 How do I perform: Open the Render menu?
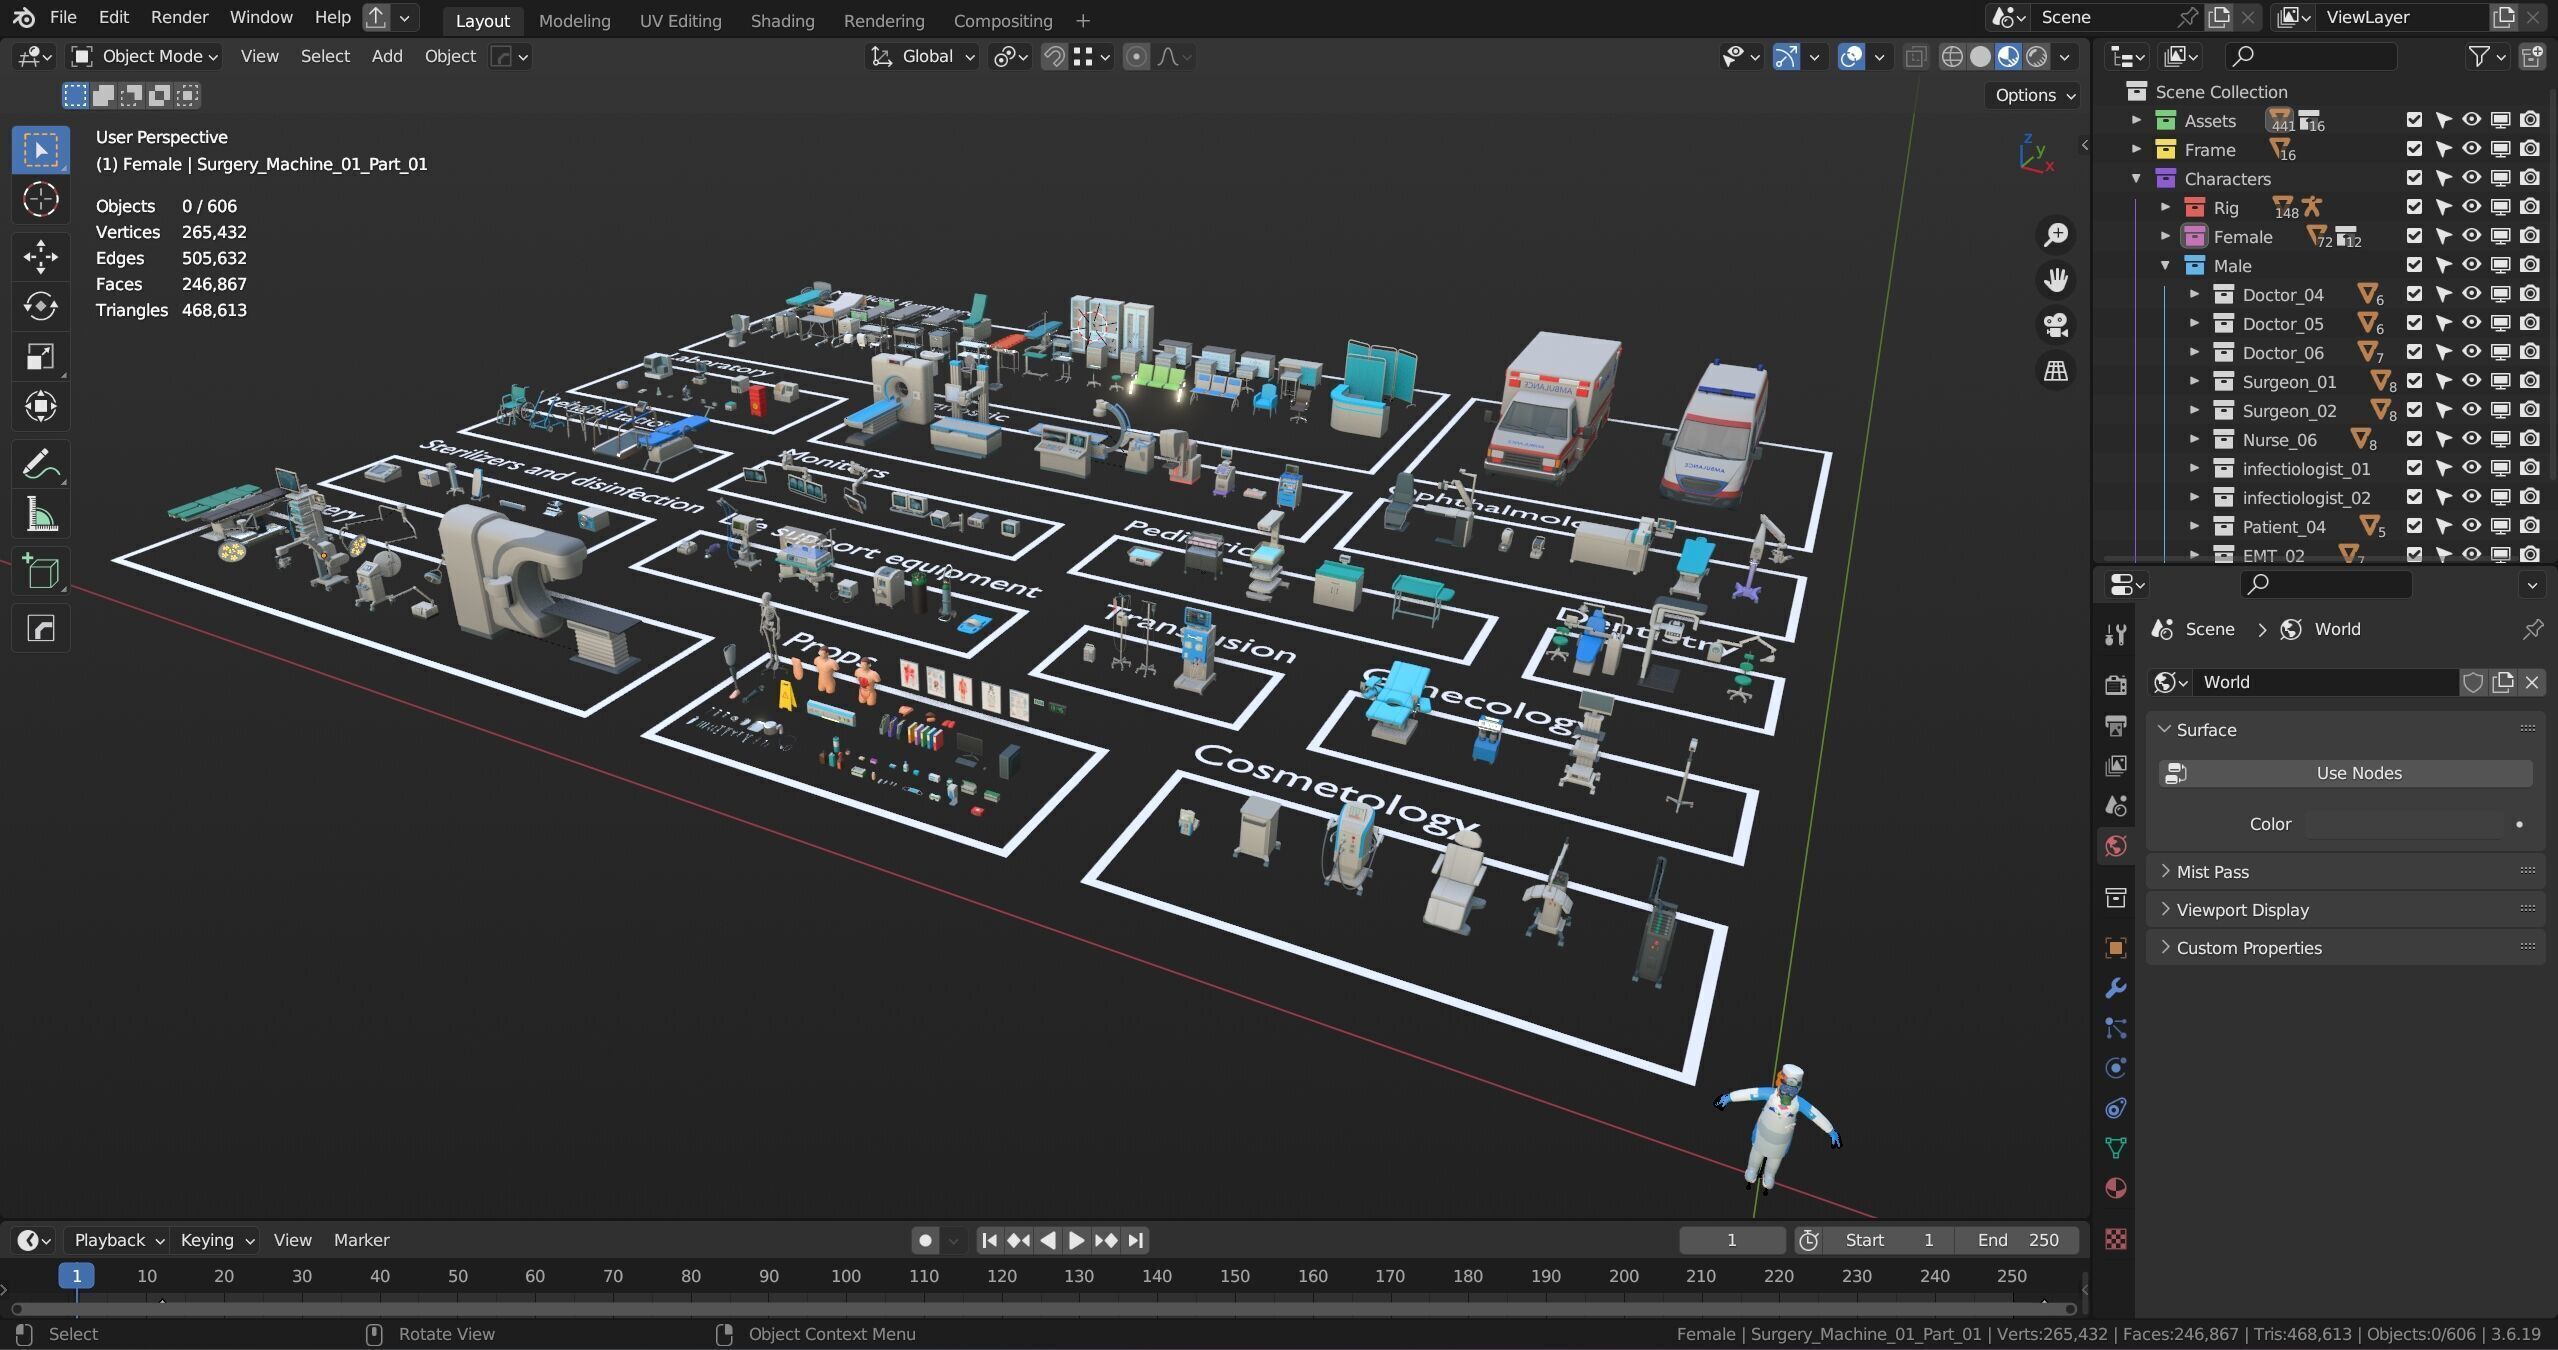179,17
